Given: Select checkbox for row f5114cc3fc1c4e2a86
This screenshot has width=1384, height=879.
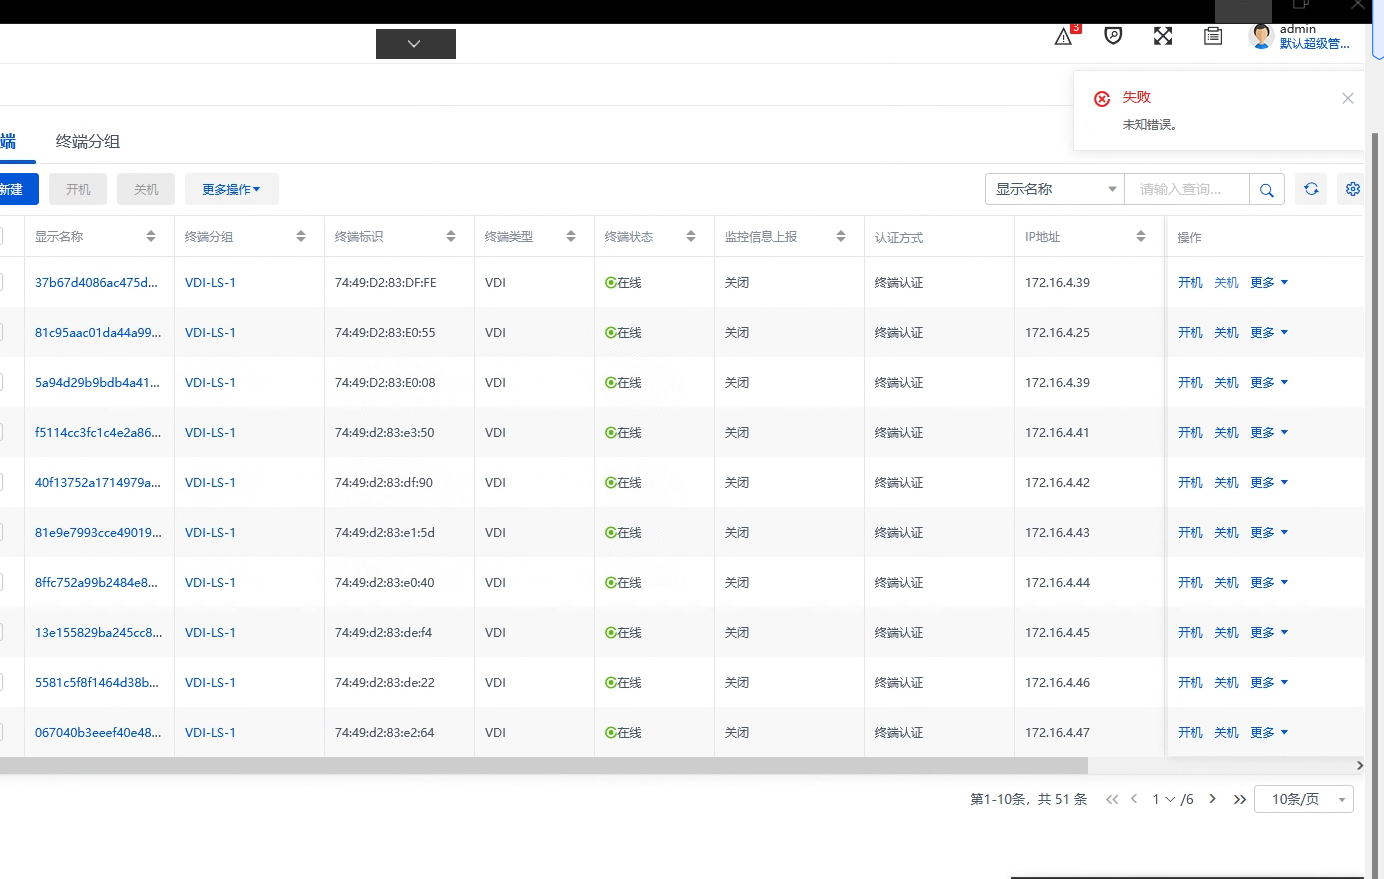Looking at the screenshot, I should click(0, 433).
